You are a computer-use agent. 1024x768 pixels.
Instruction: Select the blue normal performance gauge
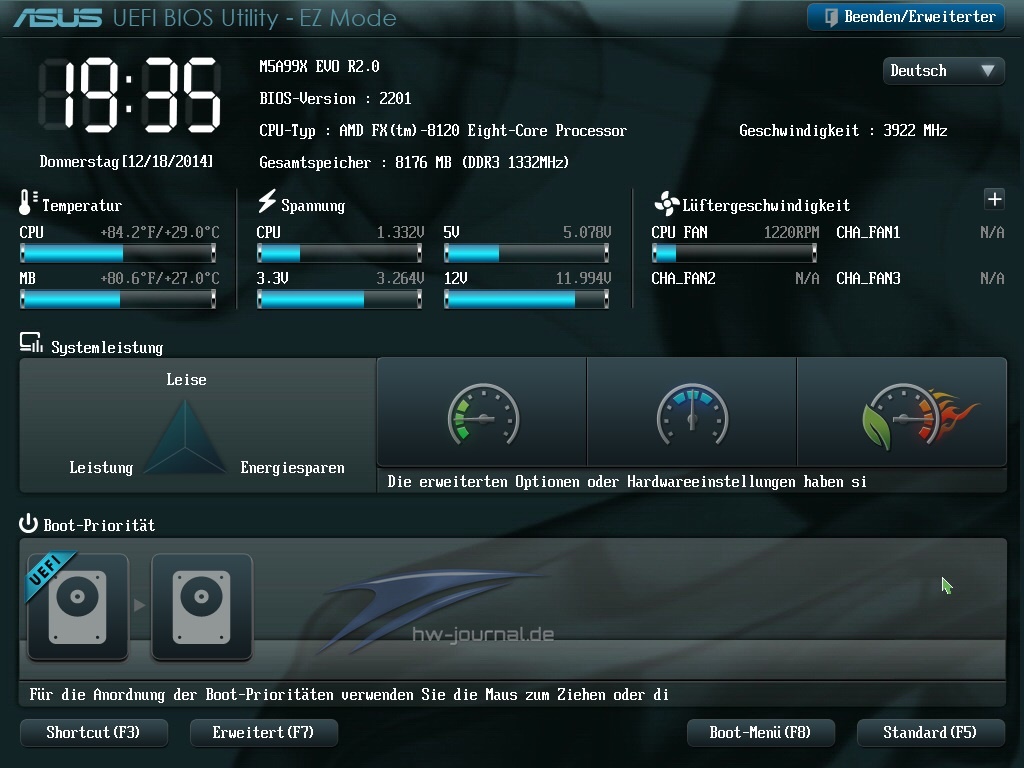[x=692, y=412]
